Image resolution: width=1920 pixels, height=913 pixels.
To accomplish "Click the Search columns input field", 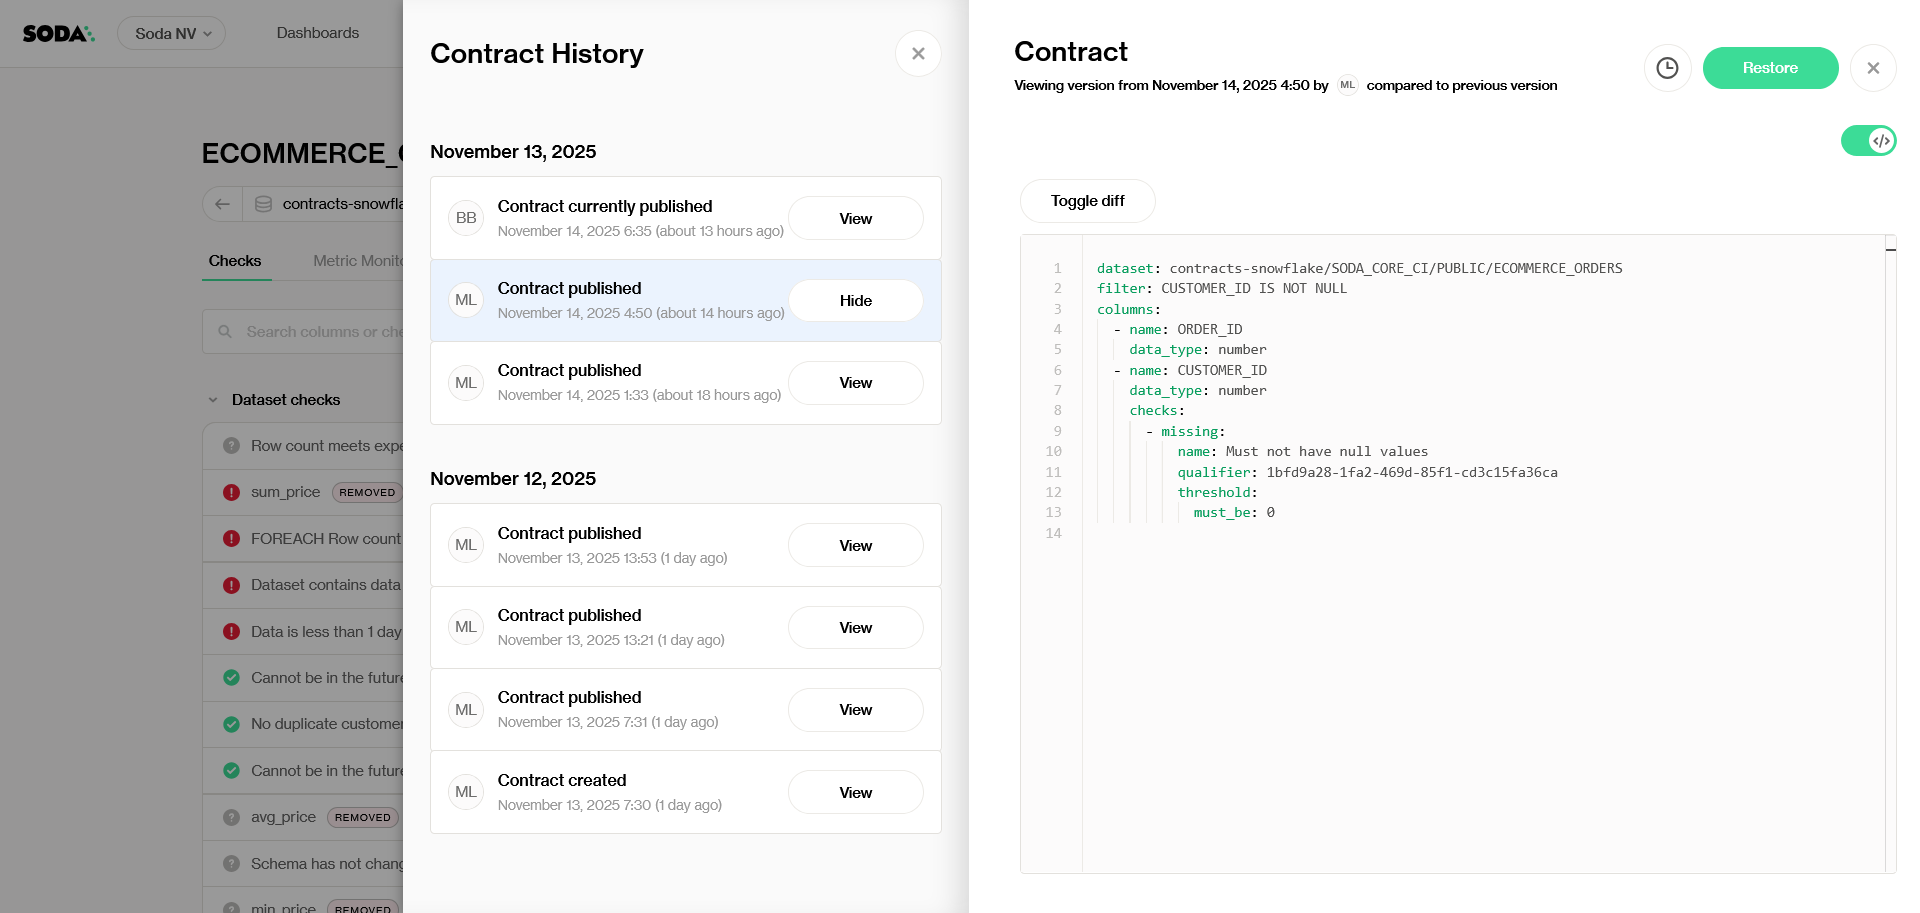I will click(x=322, y=332).
